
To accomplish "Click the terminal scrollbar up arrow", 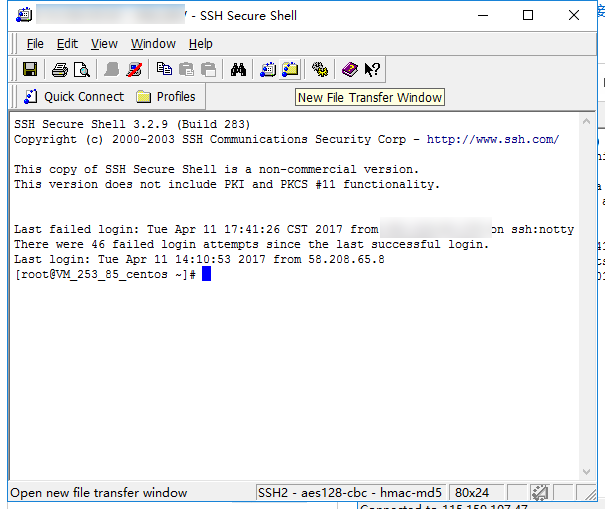I will 586,121.
